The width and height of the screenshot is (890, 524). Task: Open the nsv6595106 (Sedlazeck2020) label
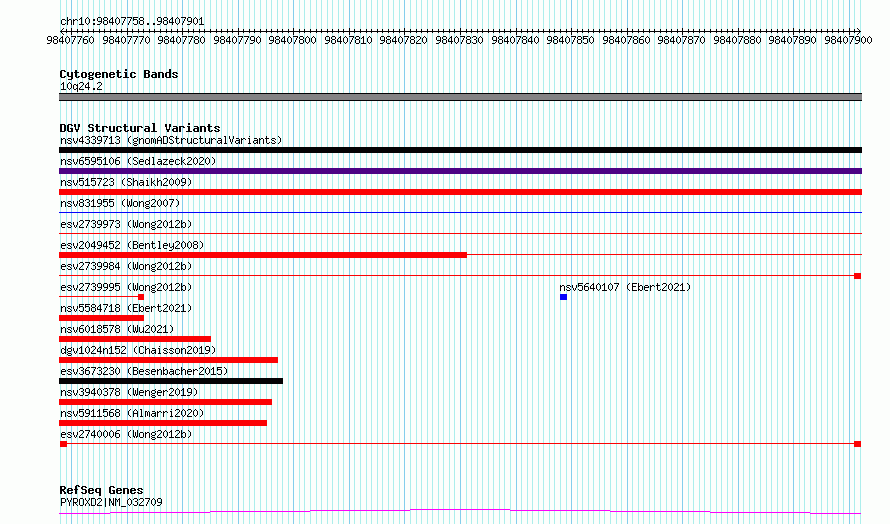pos(138,161)
